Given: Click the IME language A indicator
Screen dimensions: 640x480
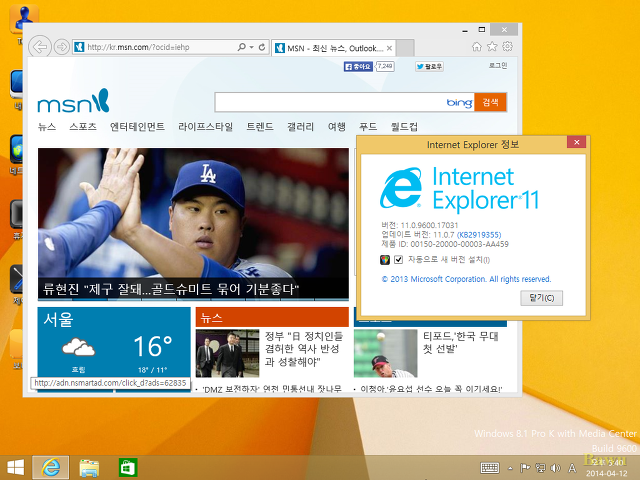Looking at the screenshot, I should coord(572,468).
